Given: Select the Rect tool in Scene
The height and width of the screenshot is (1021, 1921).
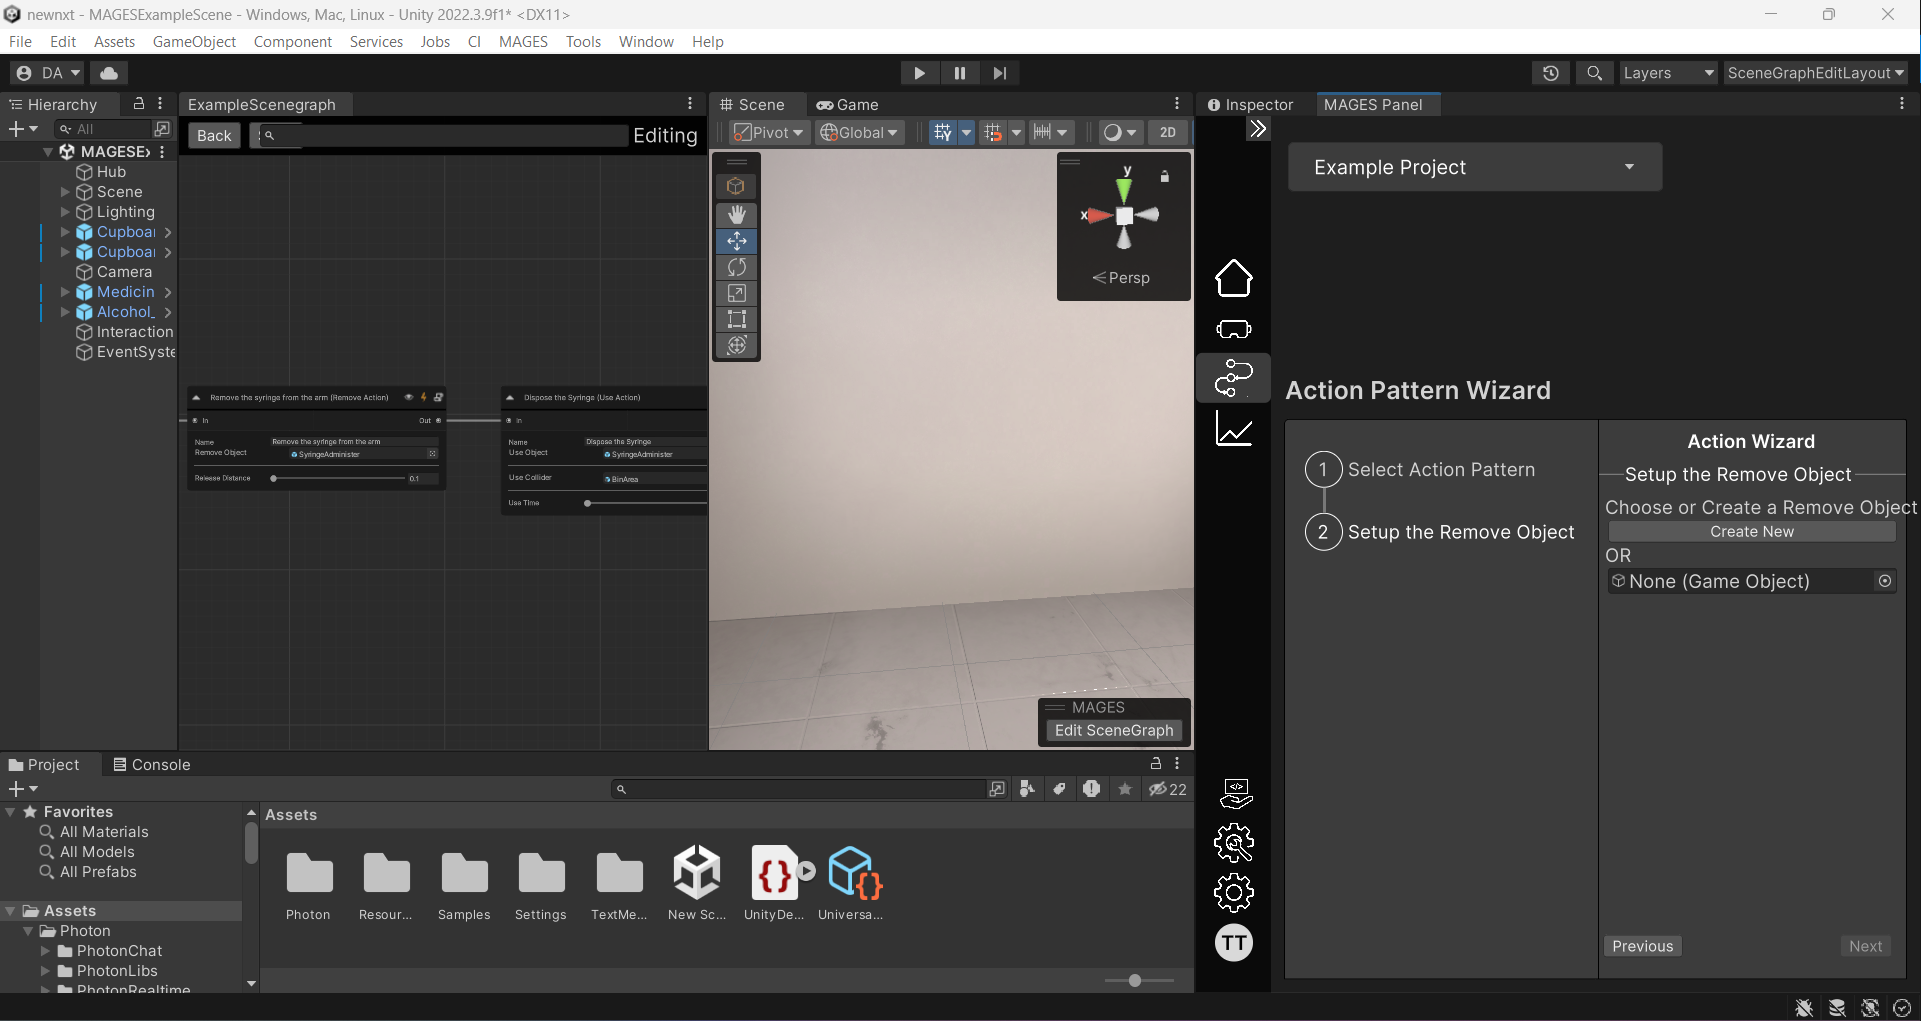Looking at the screenshot, I should pyautogui.click(x=737, y=319).
